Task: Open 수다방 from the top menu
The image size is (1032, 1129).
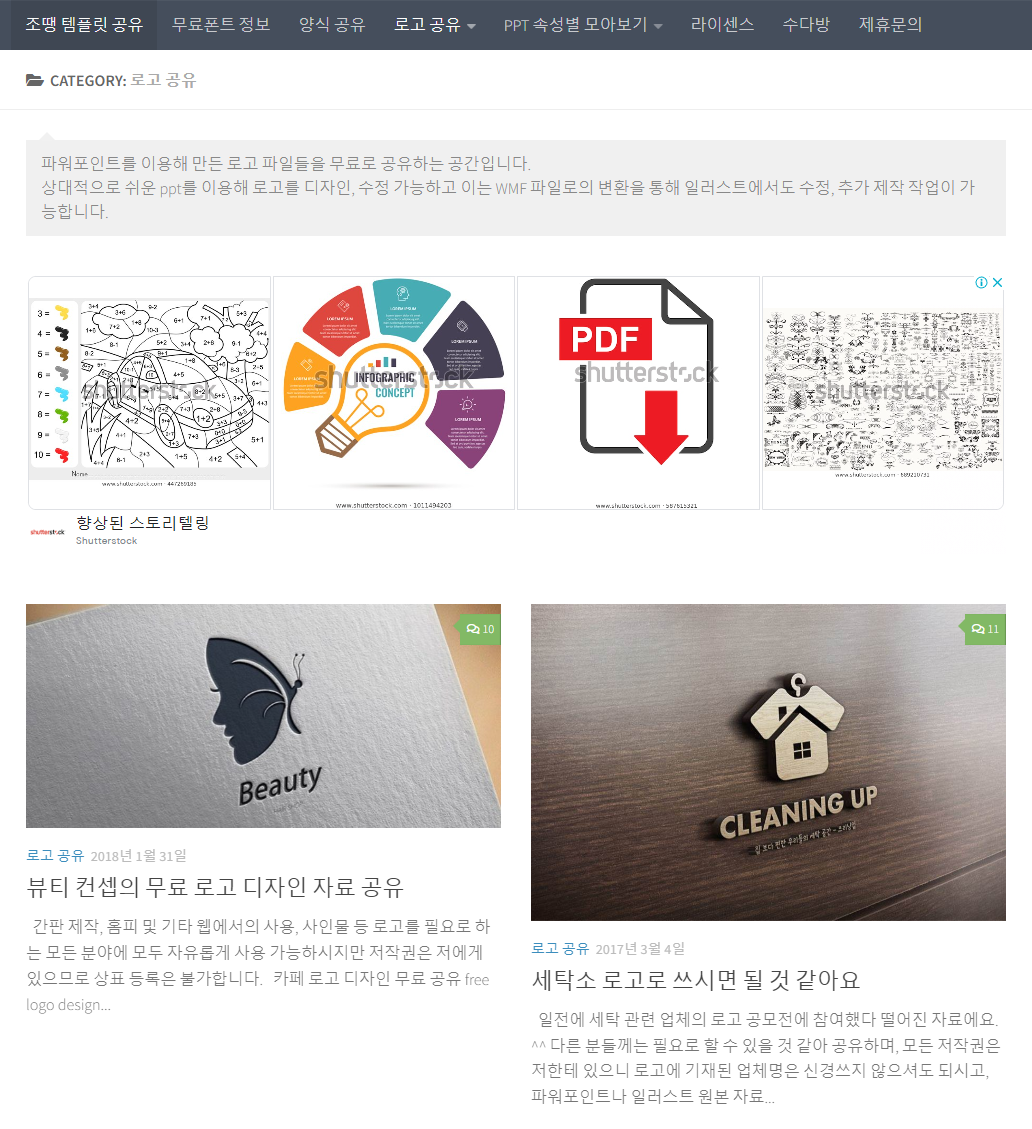Action: [806, 25]
